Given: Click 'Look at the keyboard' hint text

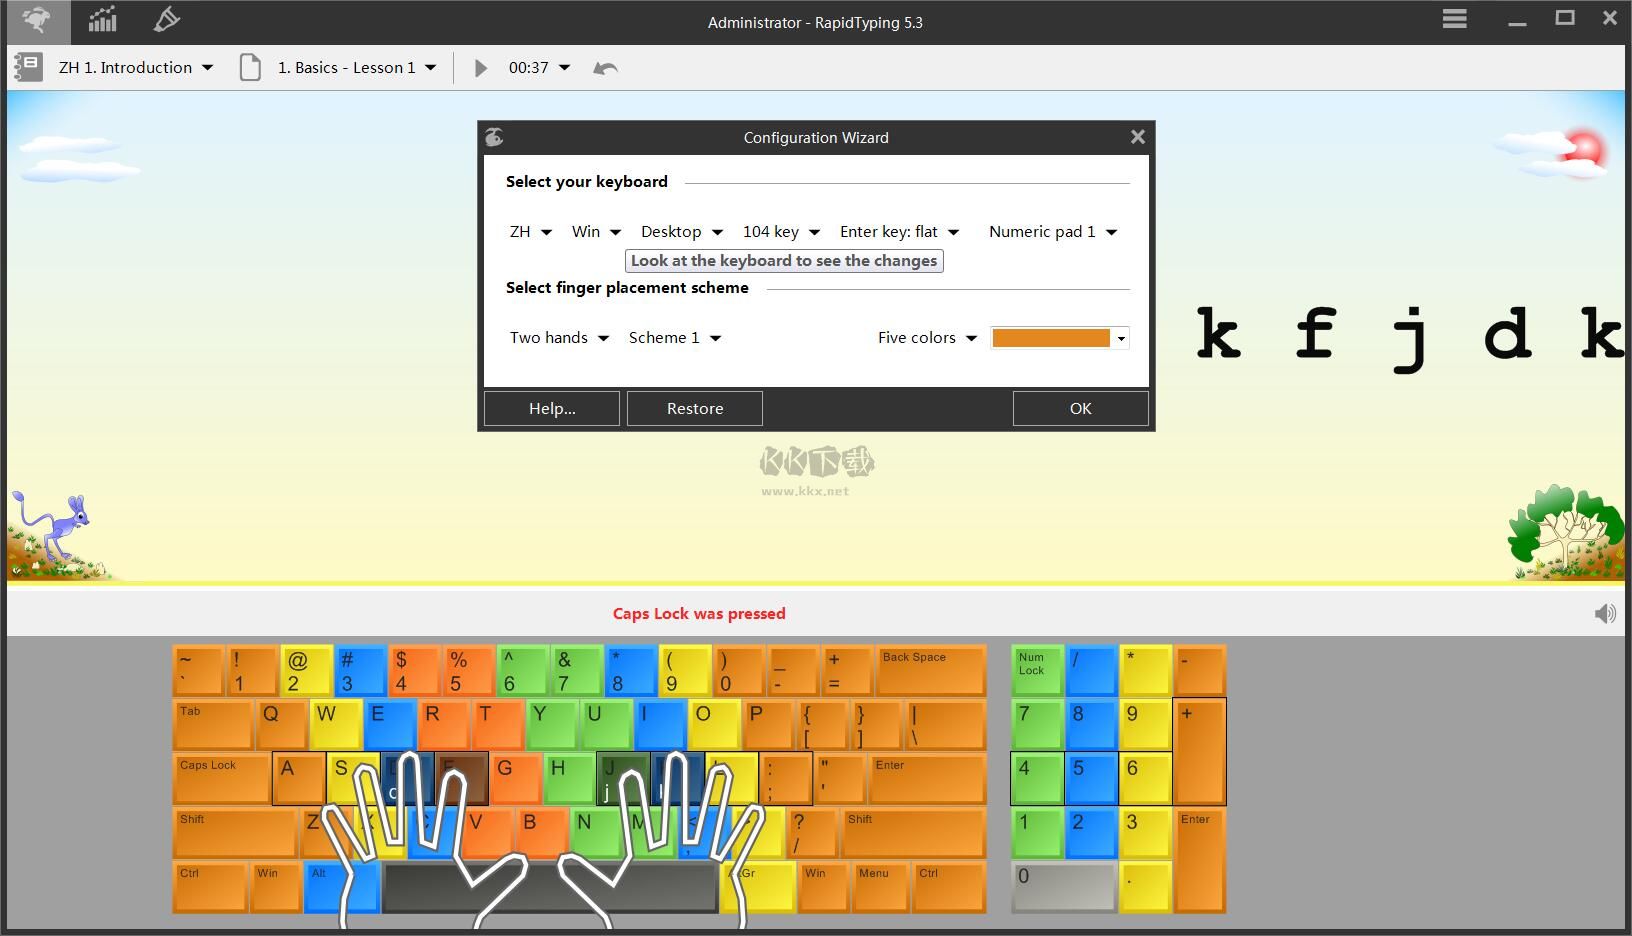Looking at the screenshot, I should pyautogui.click(x=784, y=261).
